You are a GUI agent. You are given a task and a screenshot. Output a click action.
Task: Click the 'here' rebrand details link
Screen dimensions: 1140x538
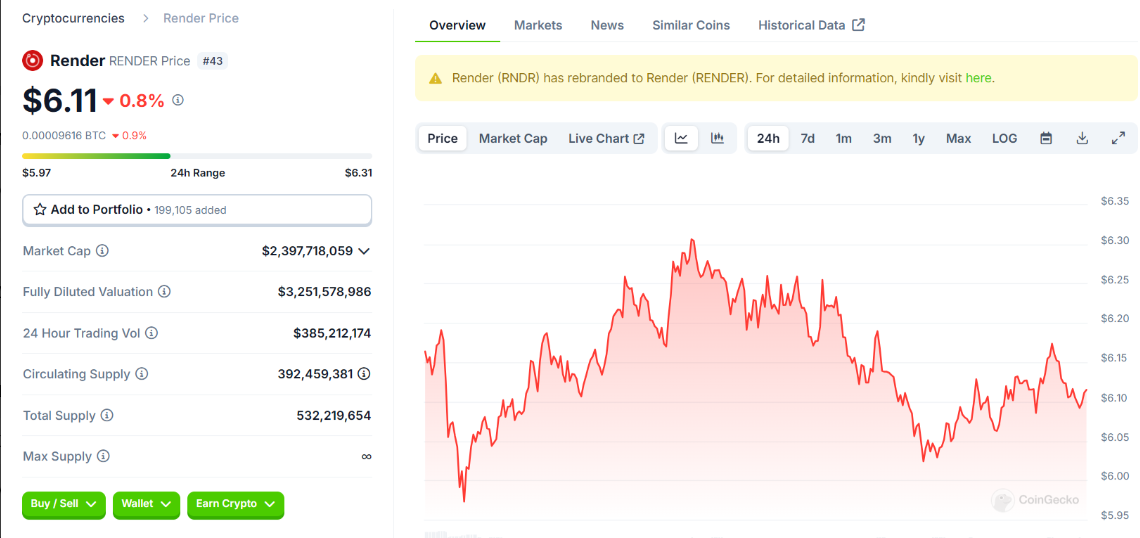(978, 78)
